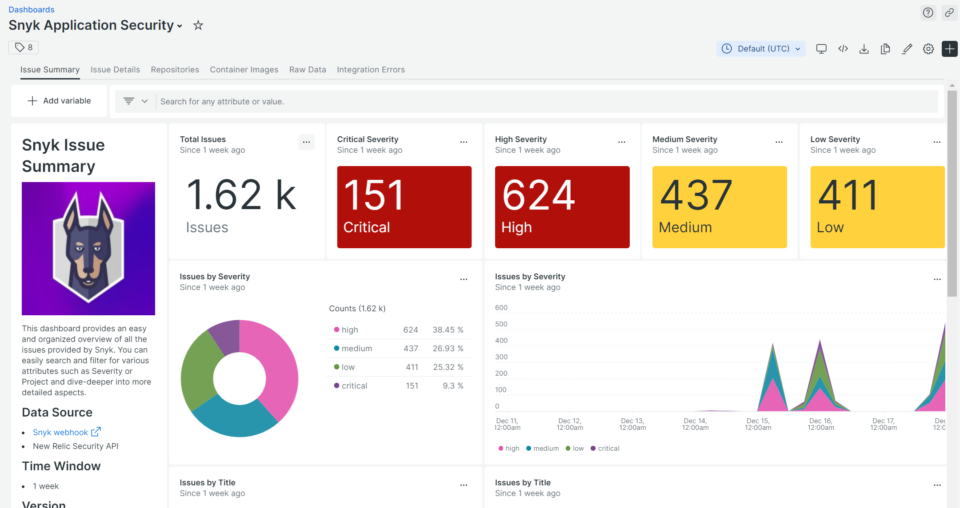Screen dimensions: 960x508
Task: Click the TV mode monitor icon
Action: (822, 49)
